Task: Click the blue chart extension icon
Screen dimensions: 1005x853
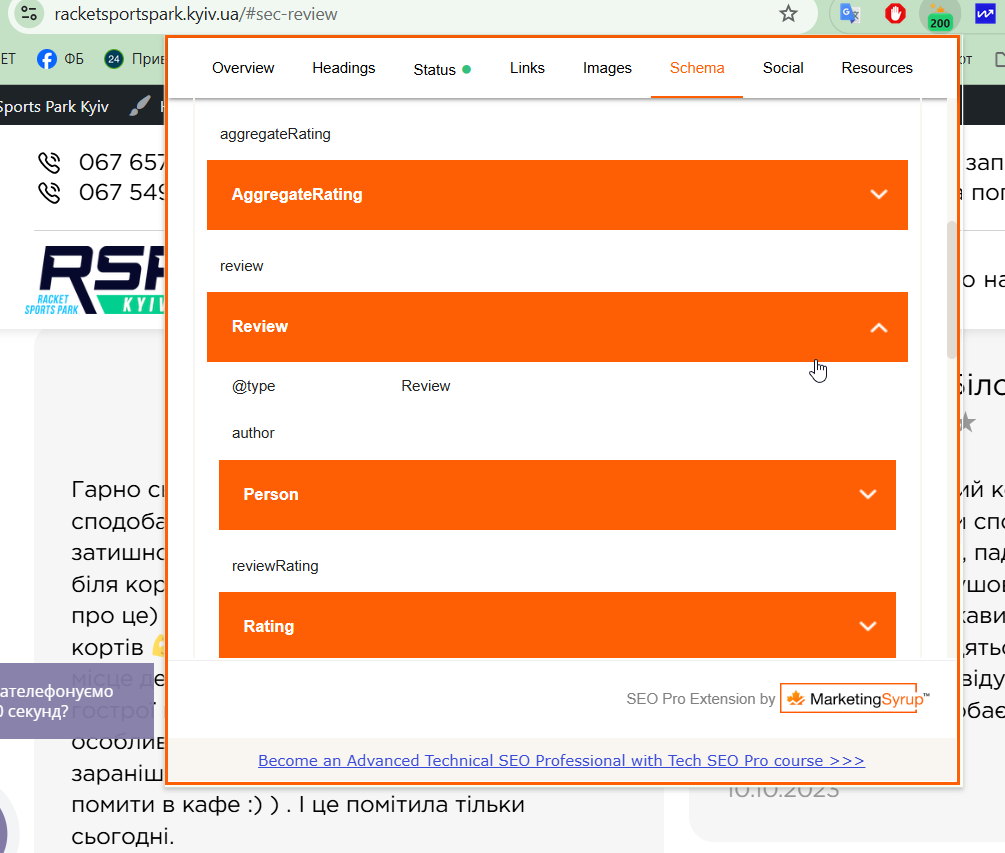Action: point(984,13)
